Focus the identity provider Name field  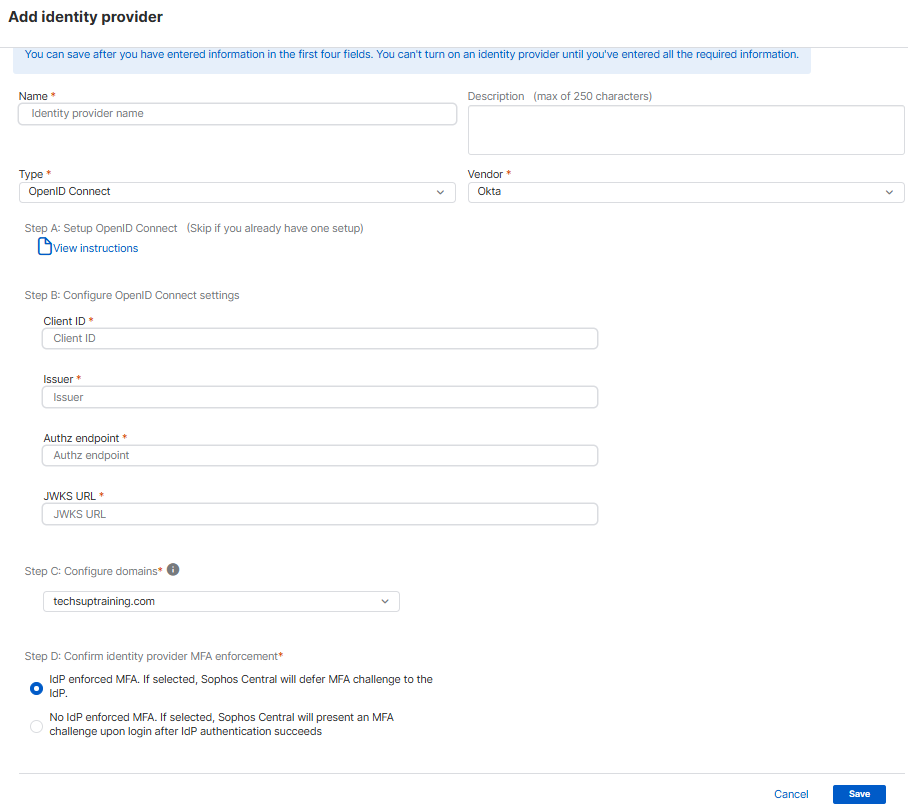[238, 114]
